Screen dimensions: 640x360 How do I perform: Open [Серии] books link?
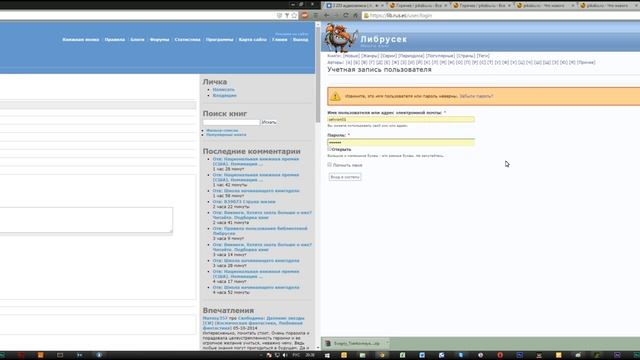389,56
